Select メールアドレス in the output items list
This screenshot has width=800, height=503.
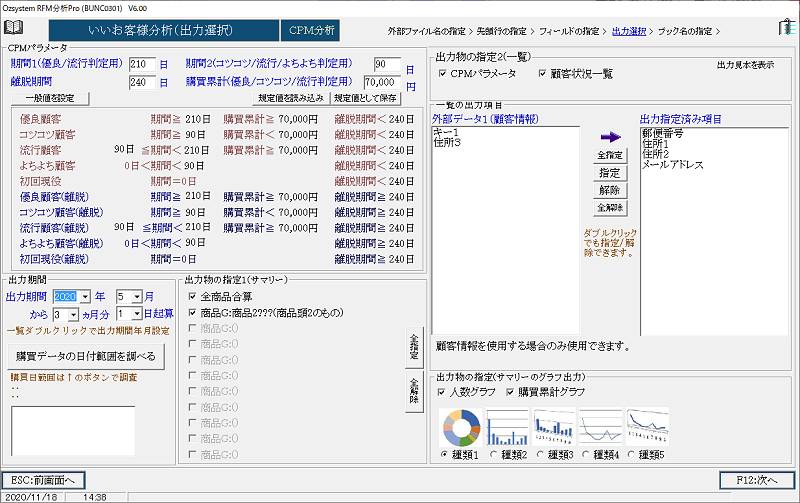675,164
